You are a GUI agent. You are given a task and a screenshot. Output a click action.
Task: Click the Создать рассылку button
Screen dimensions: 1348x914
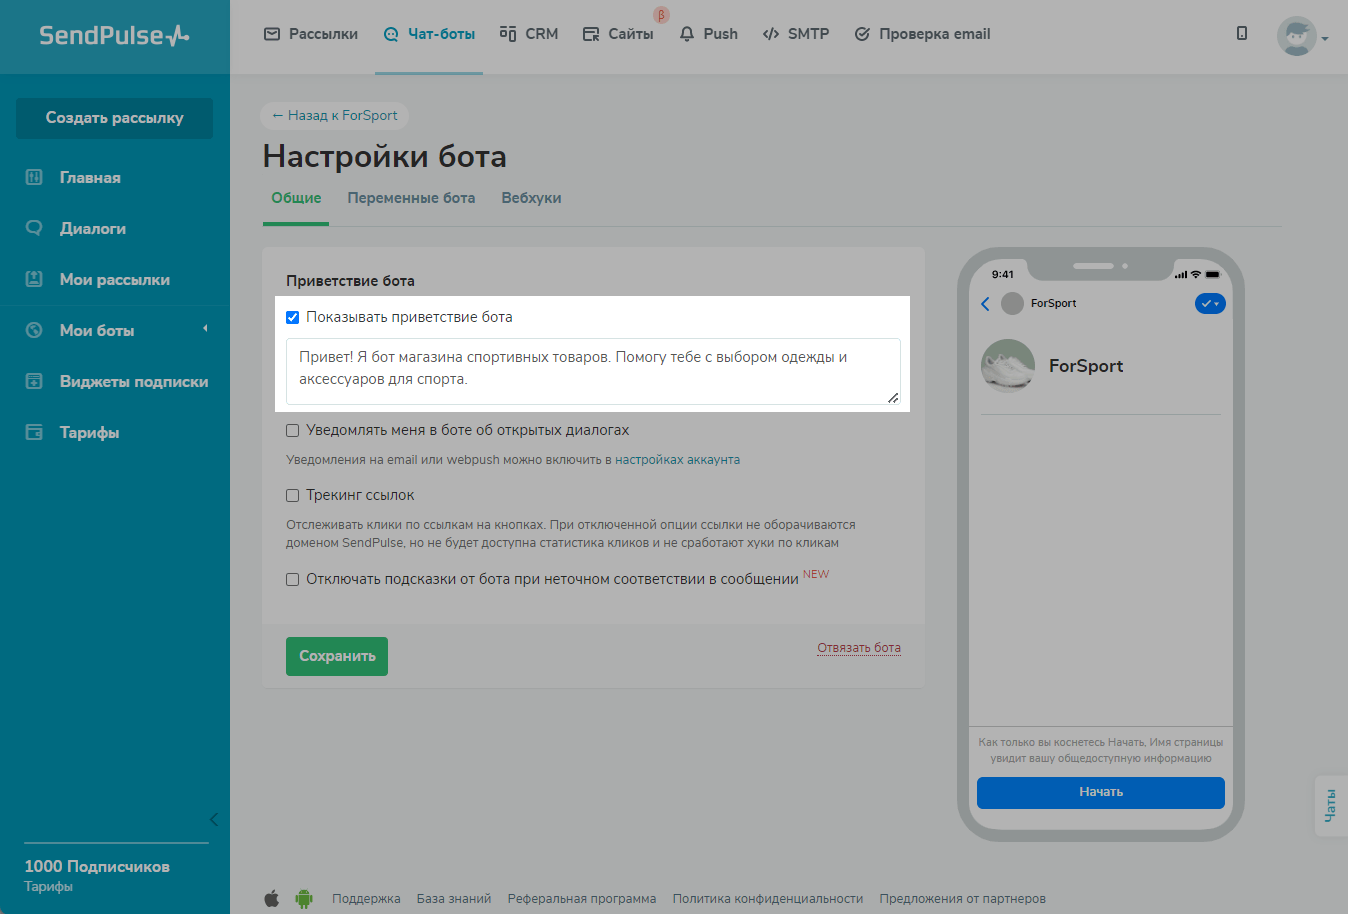click(x=114, y=118)
